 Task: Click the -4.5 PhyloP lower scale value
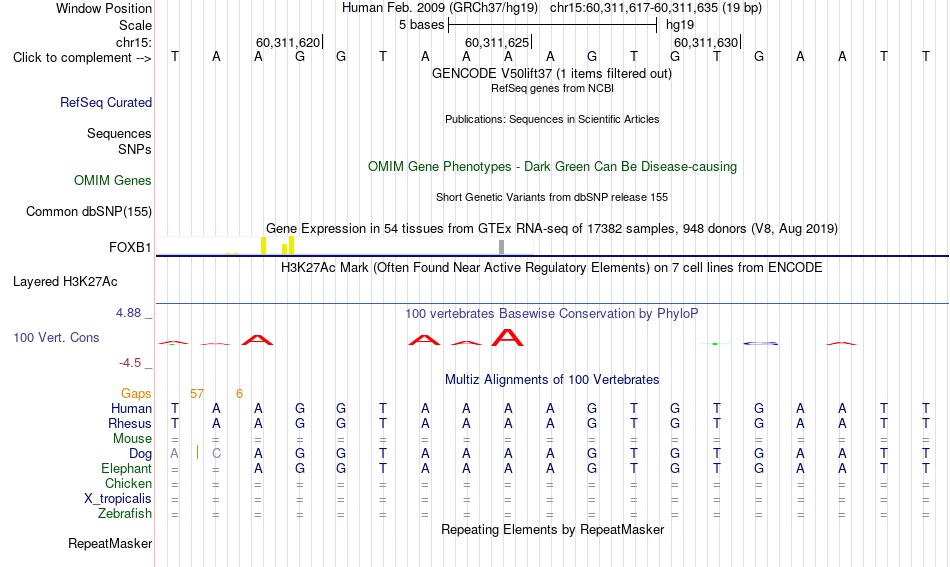click(130, 363)
